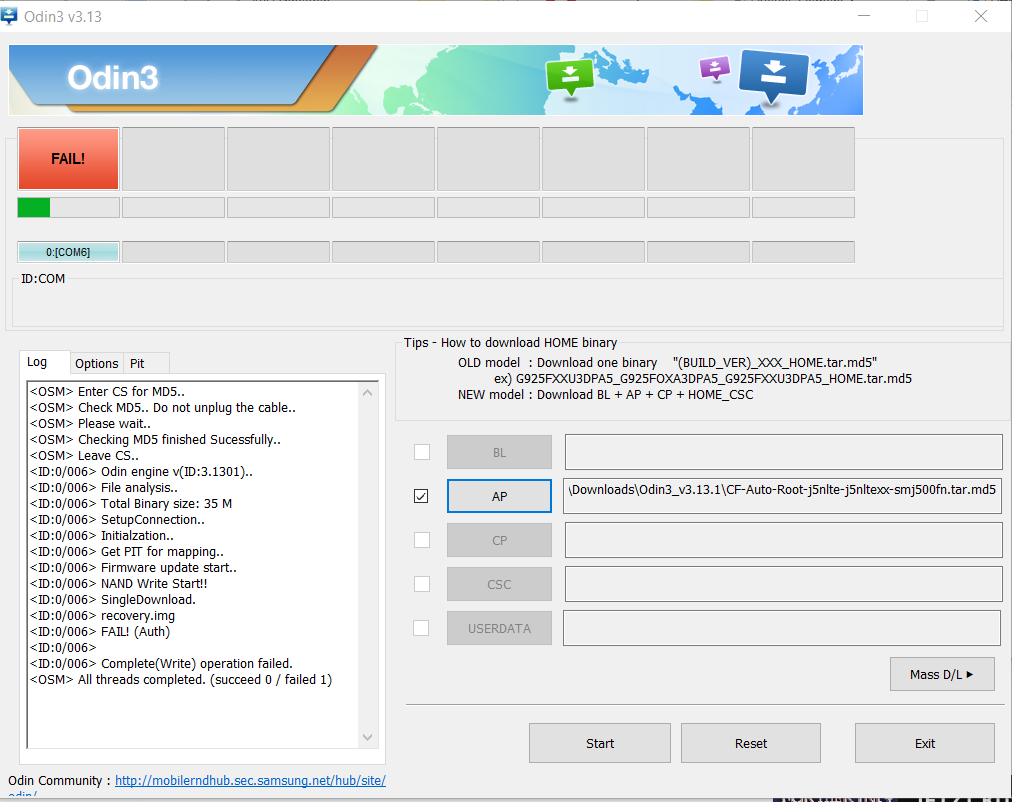The image size is (1012, 802).
Task: Click the "SetupConnection.." log line
Action: 117,519
